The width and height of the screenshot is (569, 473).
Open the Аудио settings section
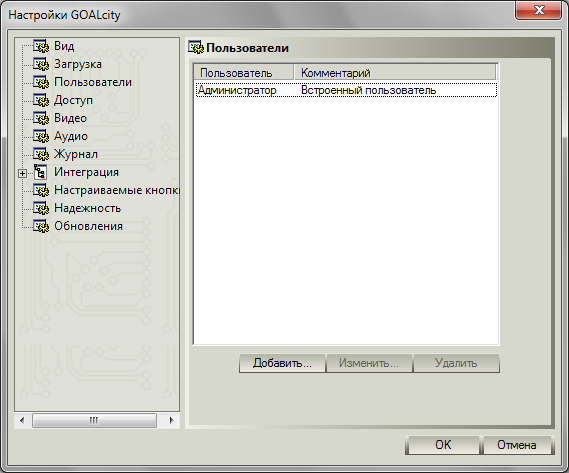click(x=71, y=136)
